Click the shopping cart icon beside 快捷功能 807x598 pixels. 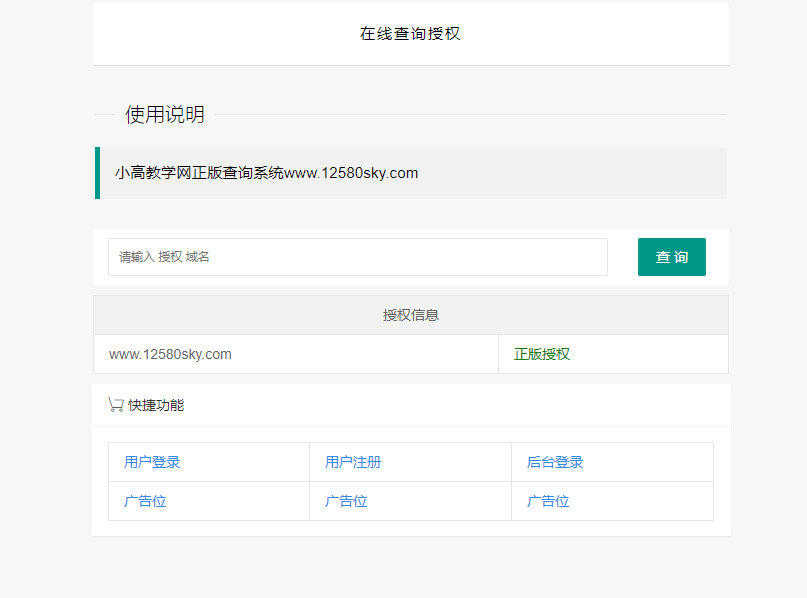click(x=116, y=405)
